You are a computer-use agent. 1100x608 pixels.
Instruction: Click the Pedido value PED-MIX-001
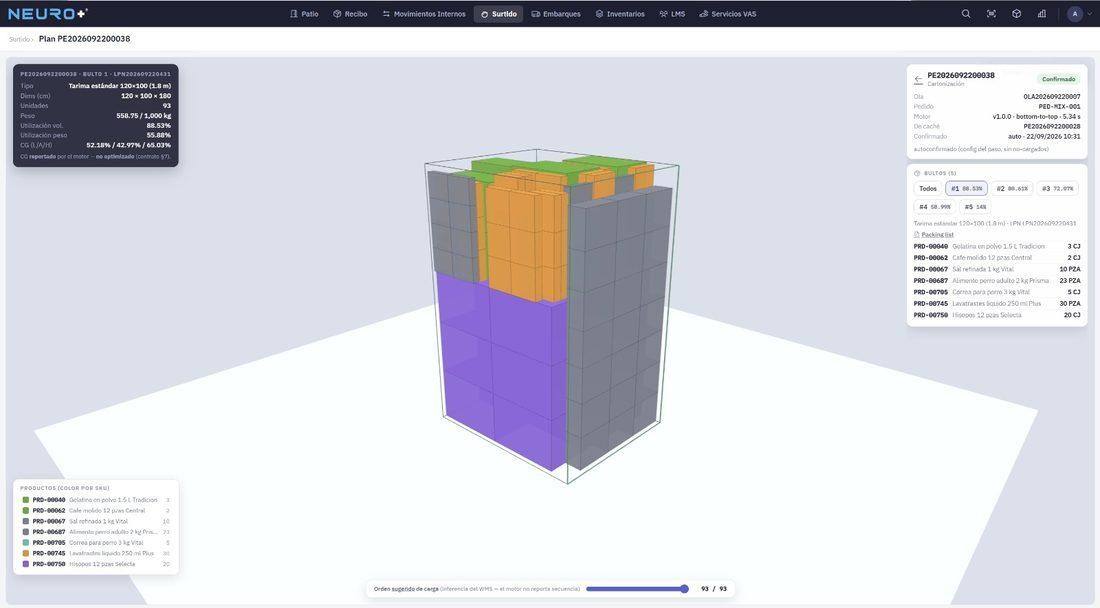(x=1059, y=107)
